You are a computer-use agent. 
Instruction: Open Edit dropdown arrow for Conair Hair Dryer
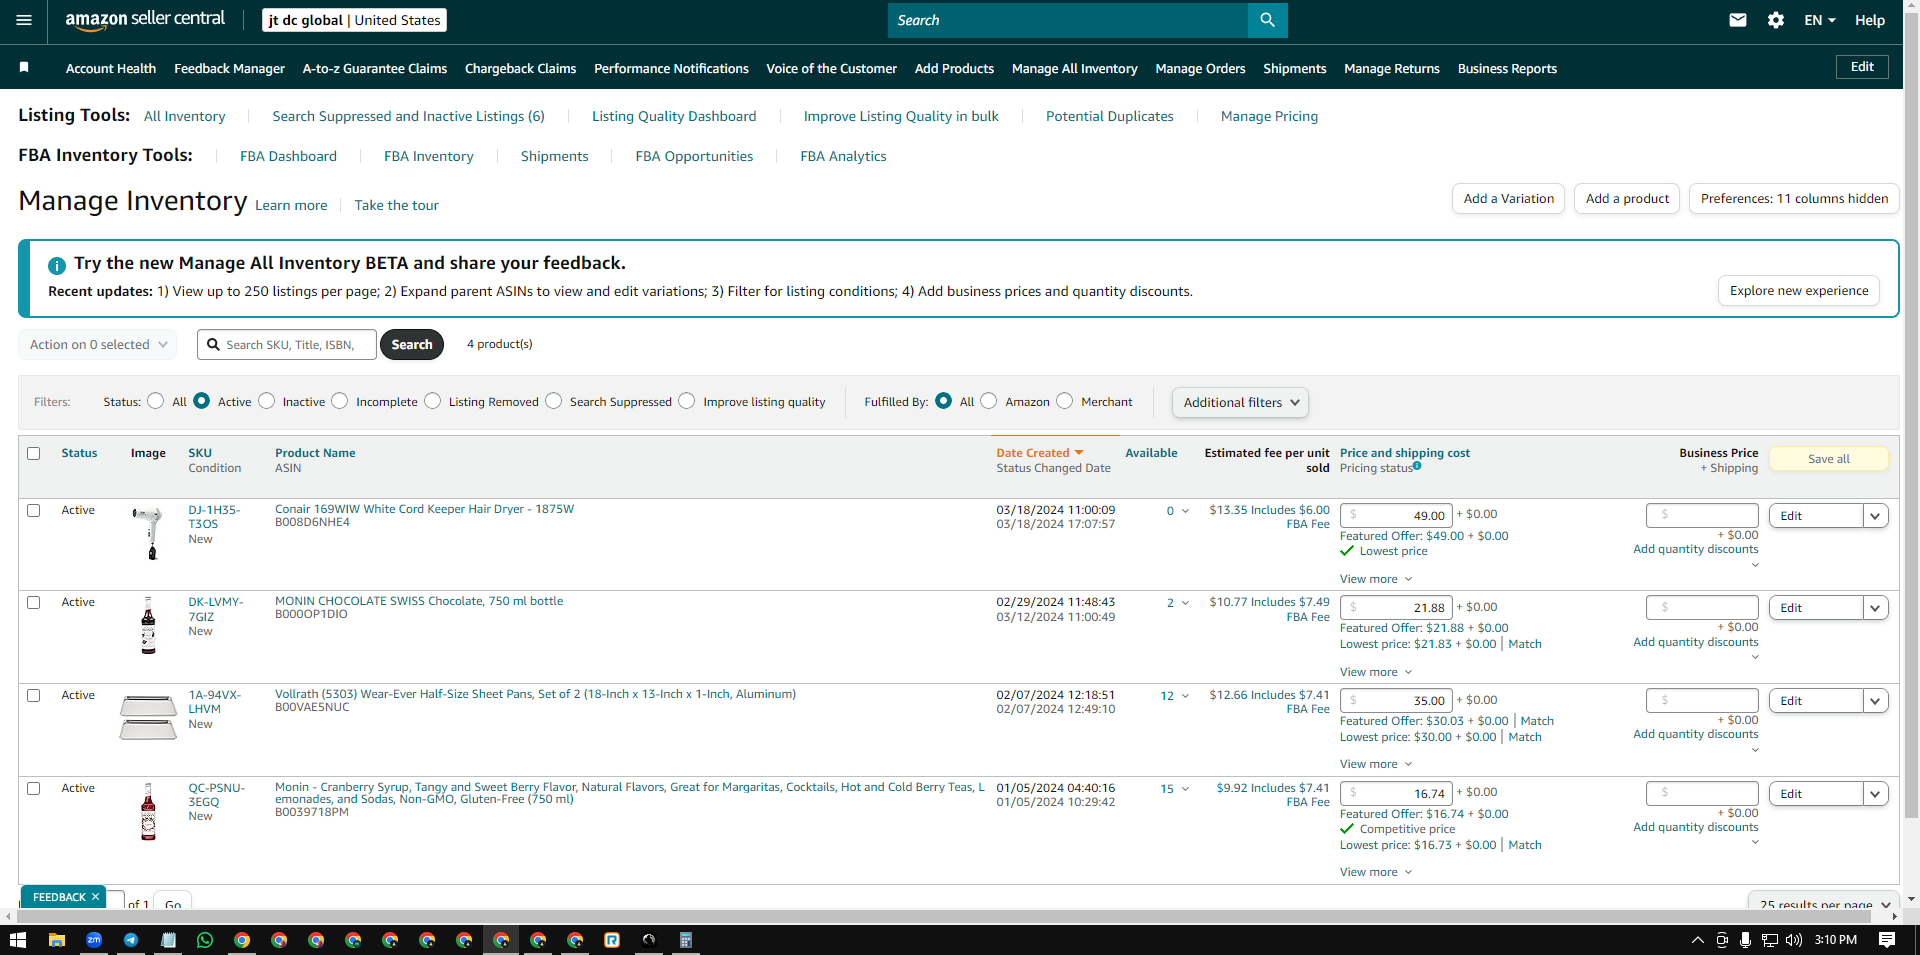coord(1875,516)
